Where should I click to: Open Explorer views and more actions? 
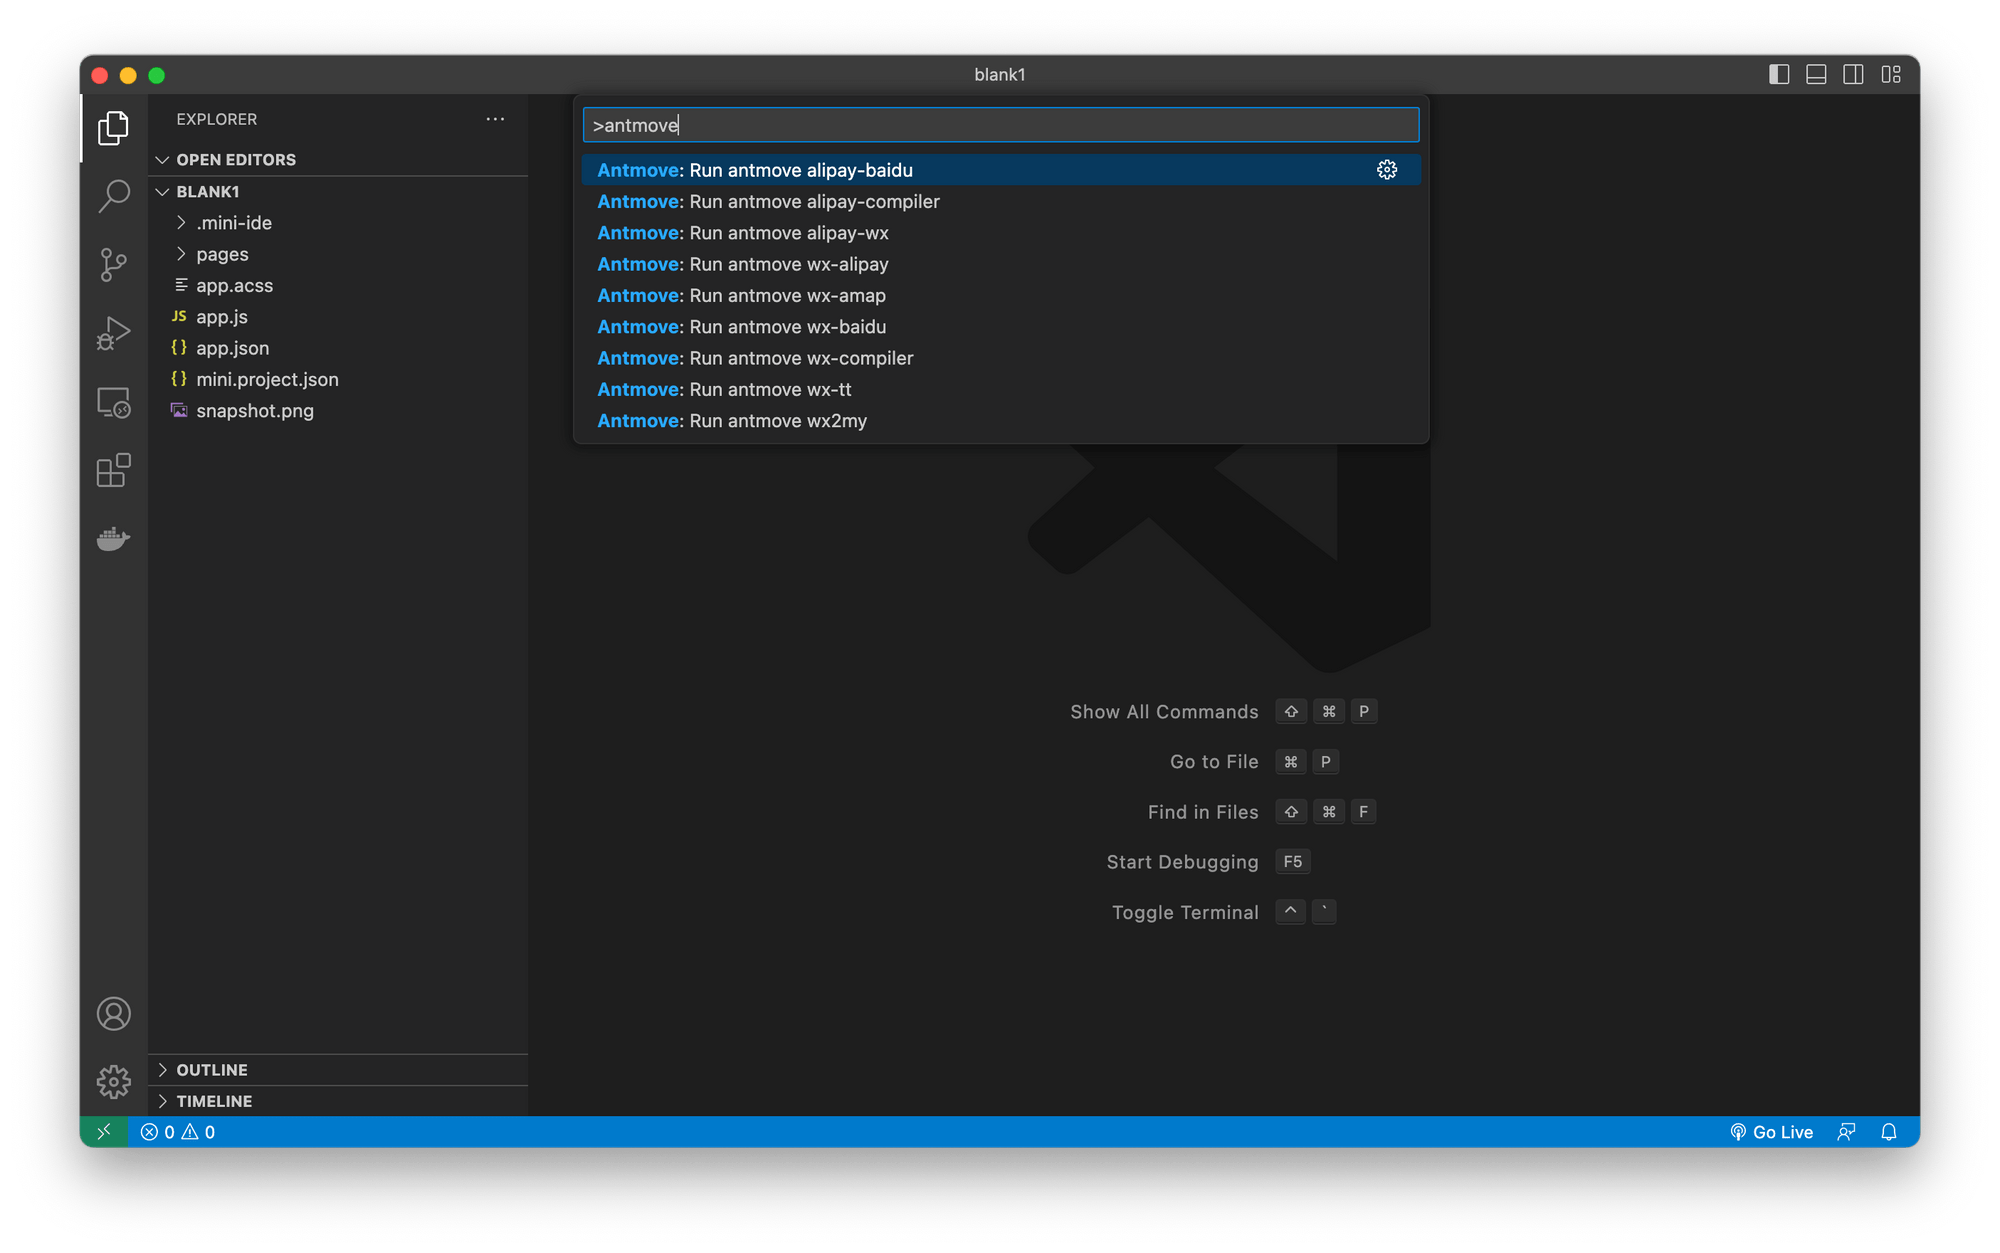pyautogui.click(x=495, y=119)
